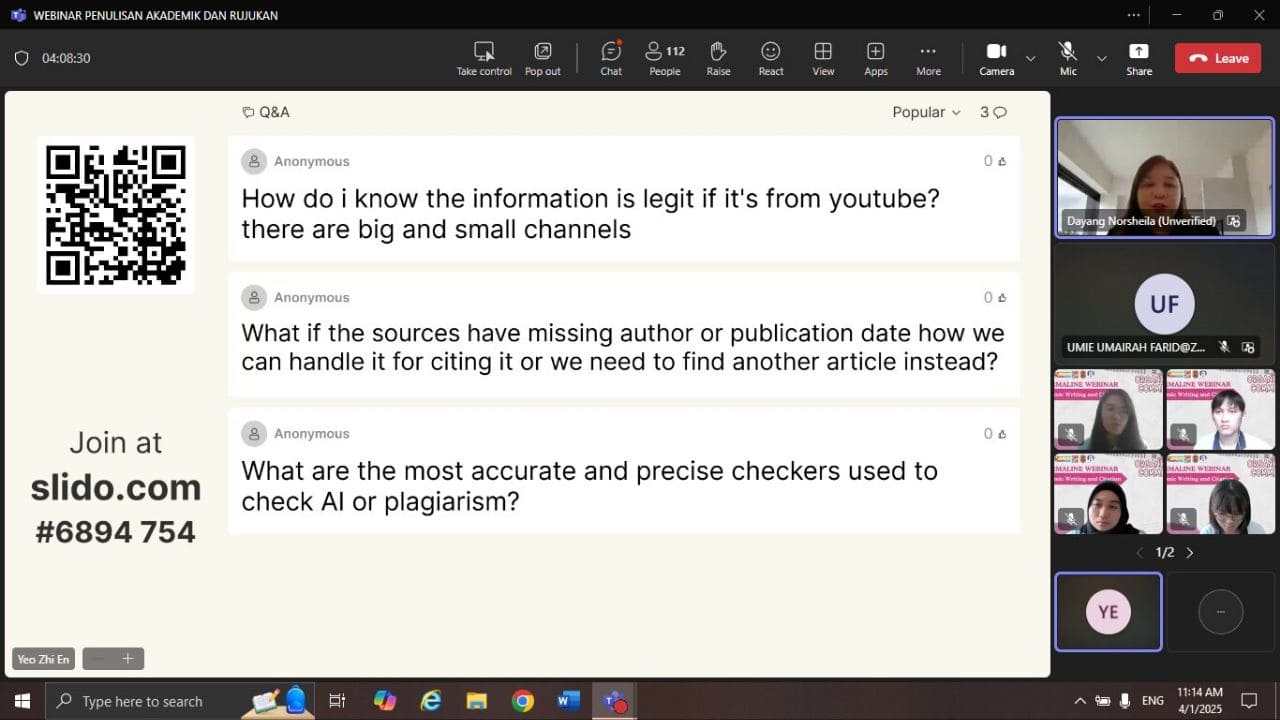Click the Take control button
The height and width of the screenshot is (720, 1280).
(x=484, y=58)
